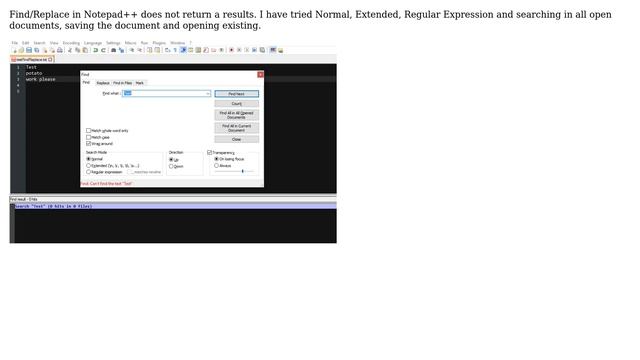
Task: Click the Show All Characters icon
Action: 175,50
